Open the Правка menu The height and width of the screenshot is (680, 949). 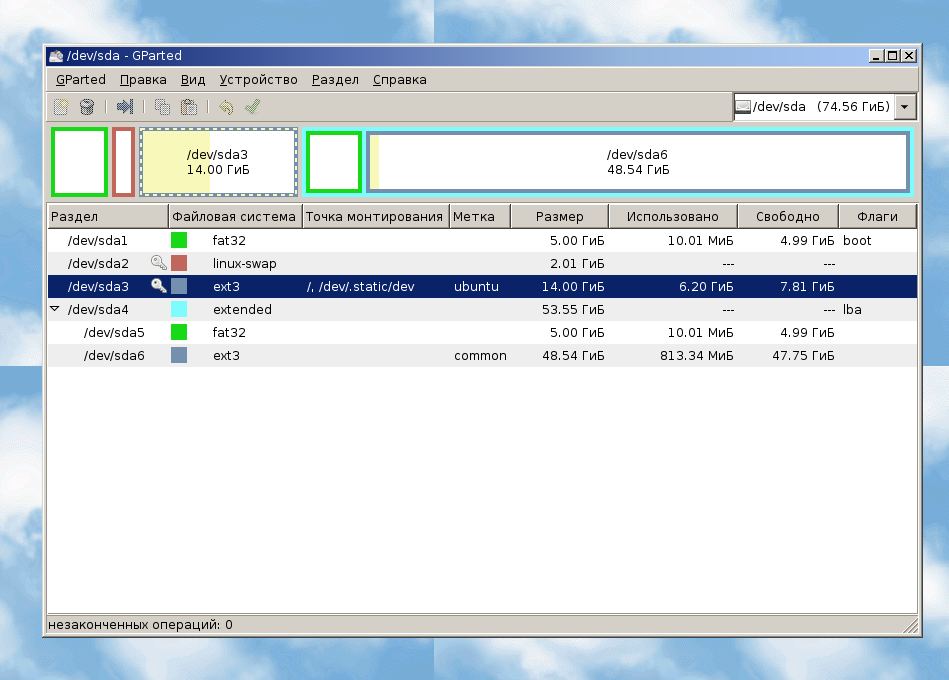point(143,80)
